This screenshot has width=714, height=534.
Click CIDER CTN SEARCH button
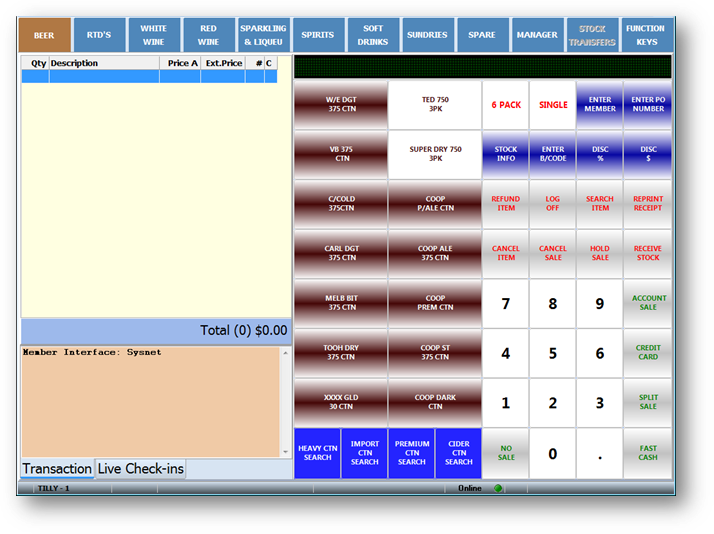point(458,453)
